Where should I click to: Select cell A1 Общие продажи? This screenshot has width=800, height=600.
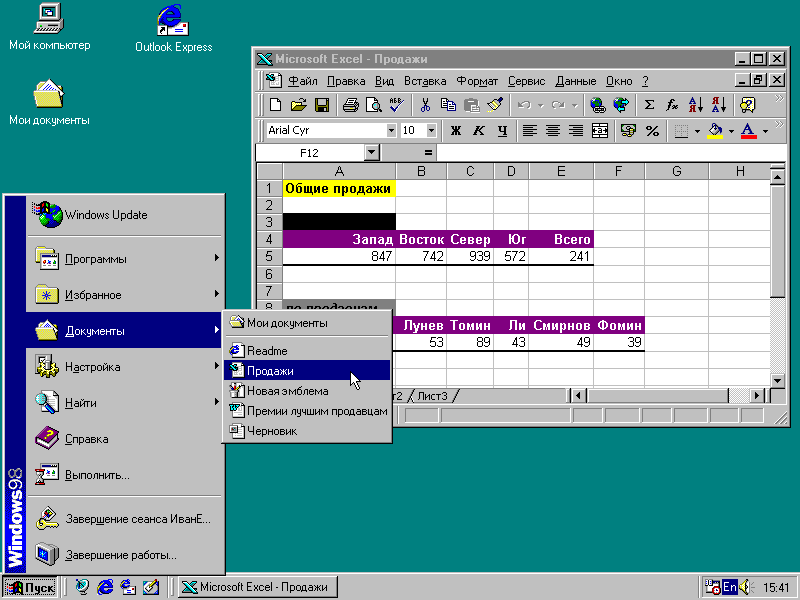[339, 189]
